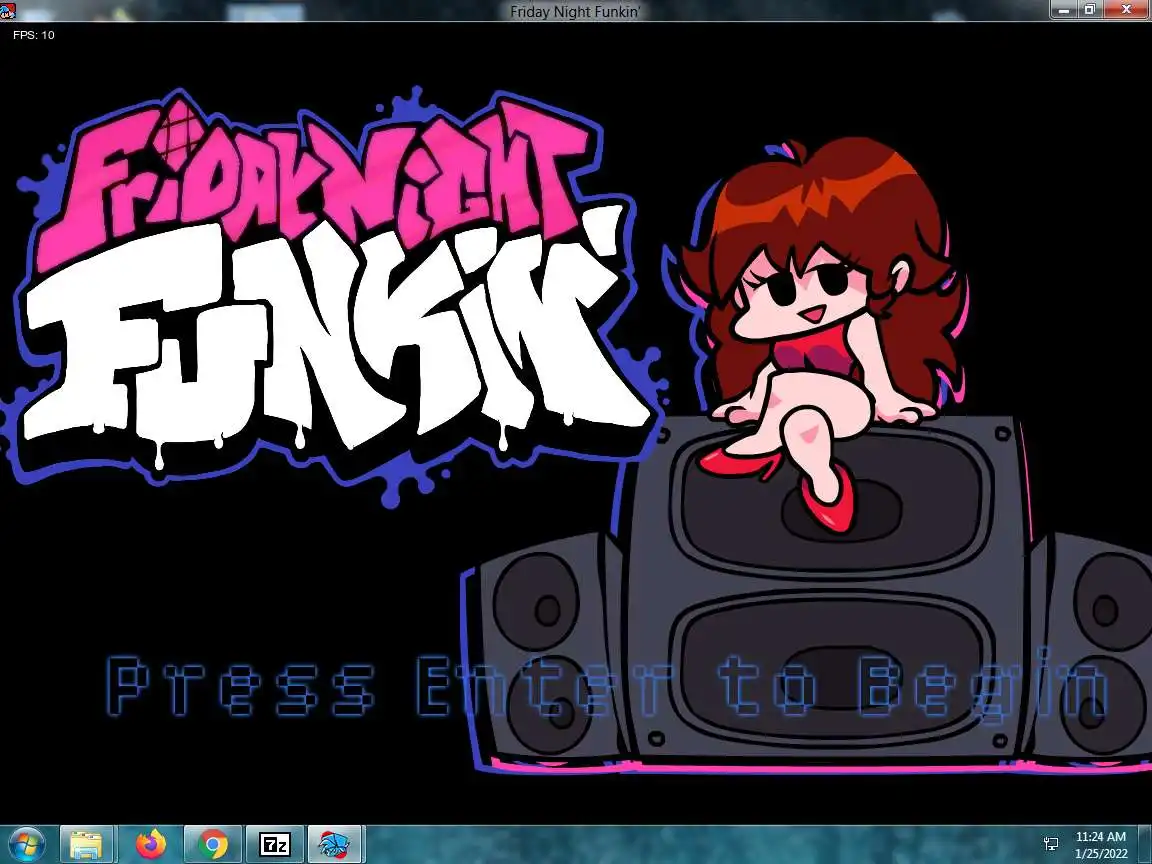
Task: Open the Windows Start menu orb
Action: (x=26, y=845)
